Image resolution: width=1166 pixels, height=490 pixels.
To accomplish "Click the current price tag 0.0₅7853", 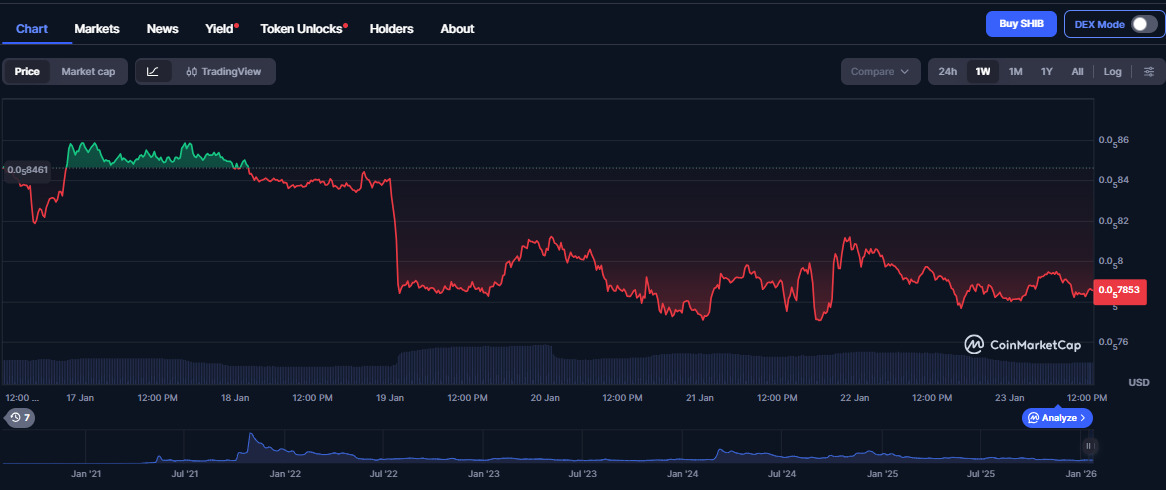I will [x=1120, y=291].
